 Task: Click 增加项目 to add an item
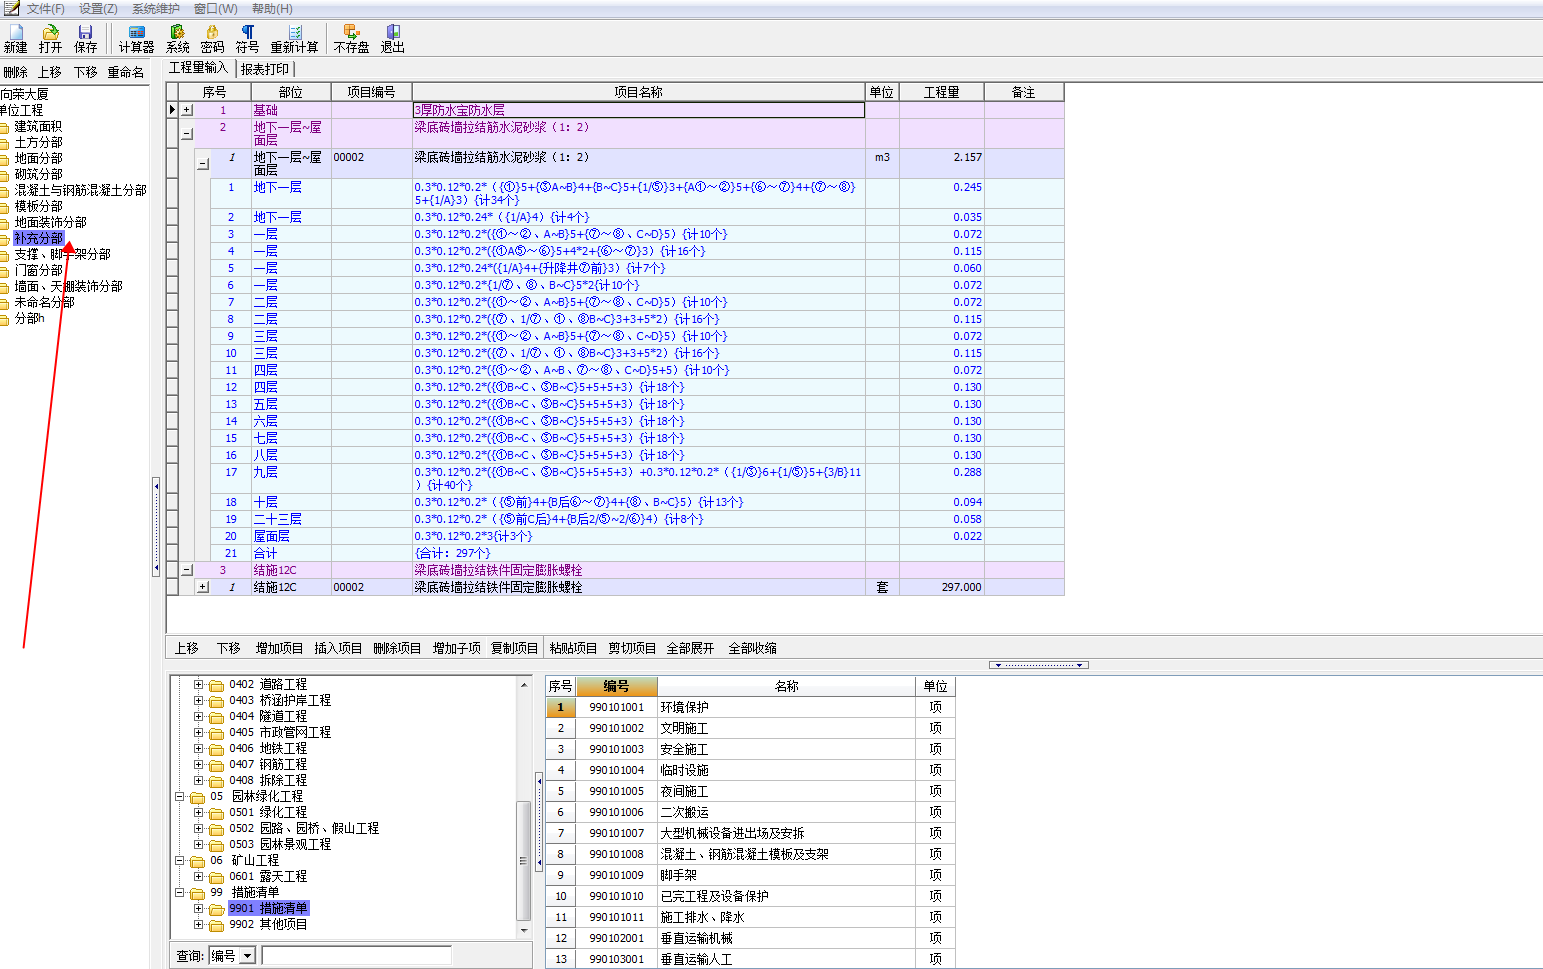(x=279, y=648)
